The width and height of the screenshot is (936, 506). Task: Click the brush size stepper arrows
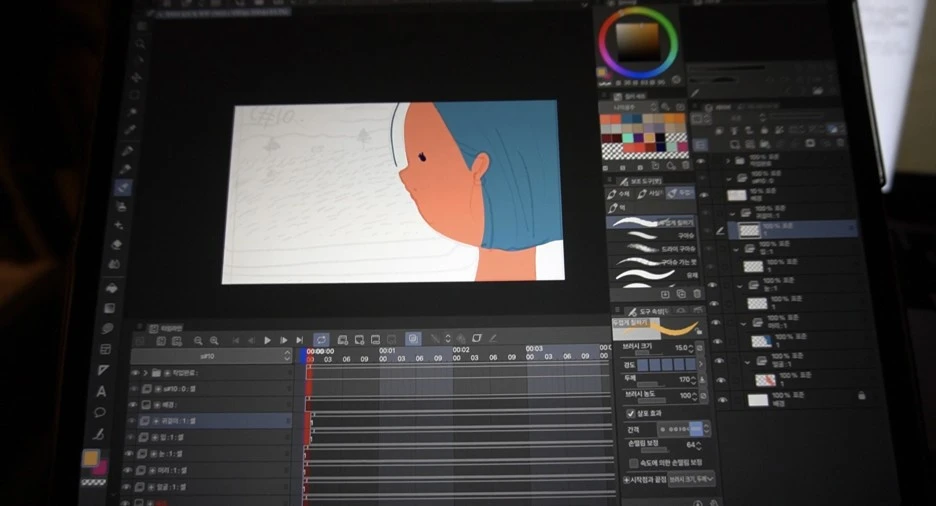691,348
